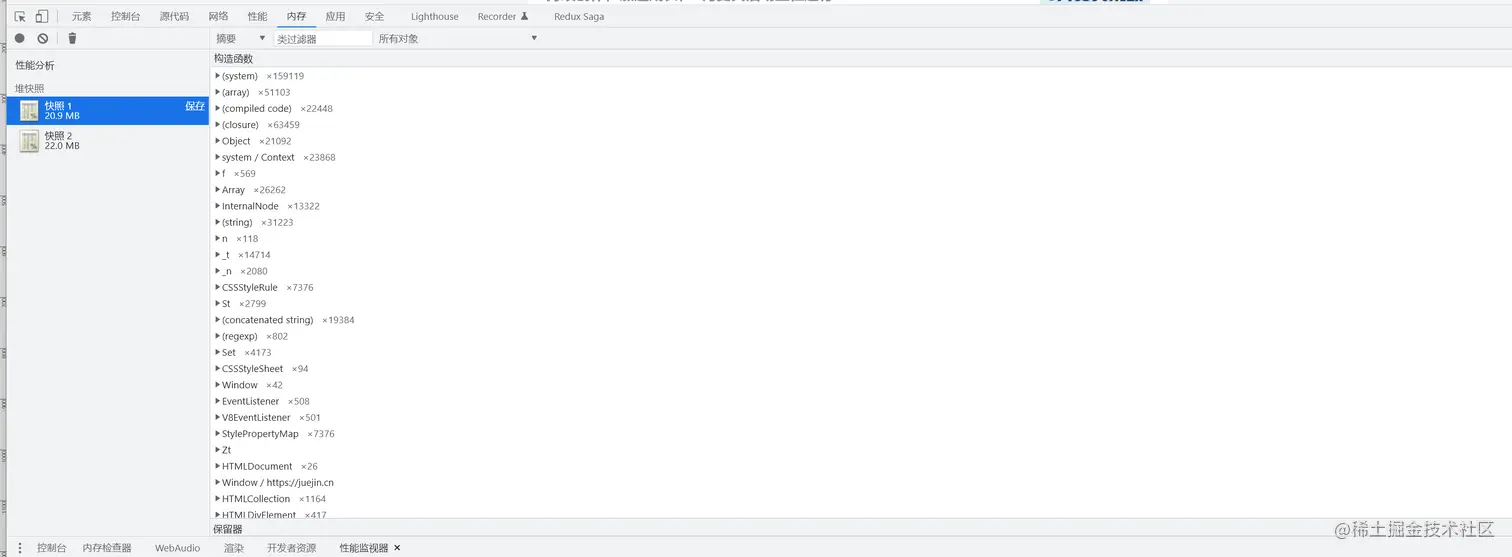Expand the StylePropertyMap row

(218, 434)
